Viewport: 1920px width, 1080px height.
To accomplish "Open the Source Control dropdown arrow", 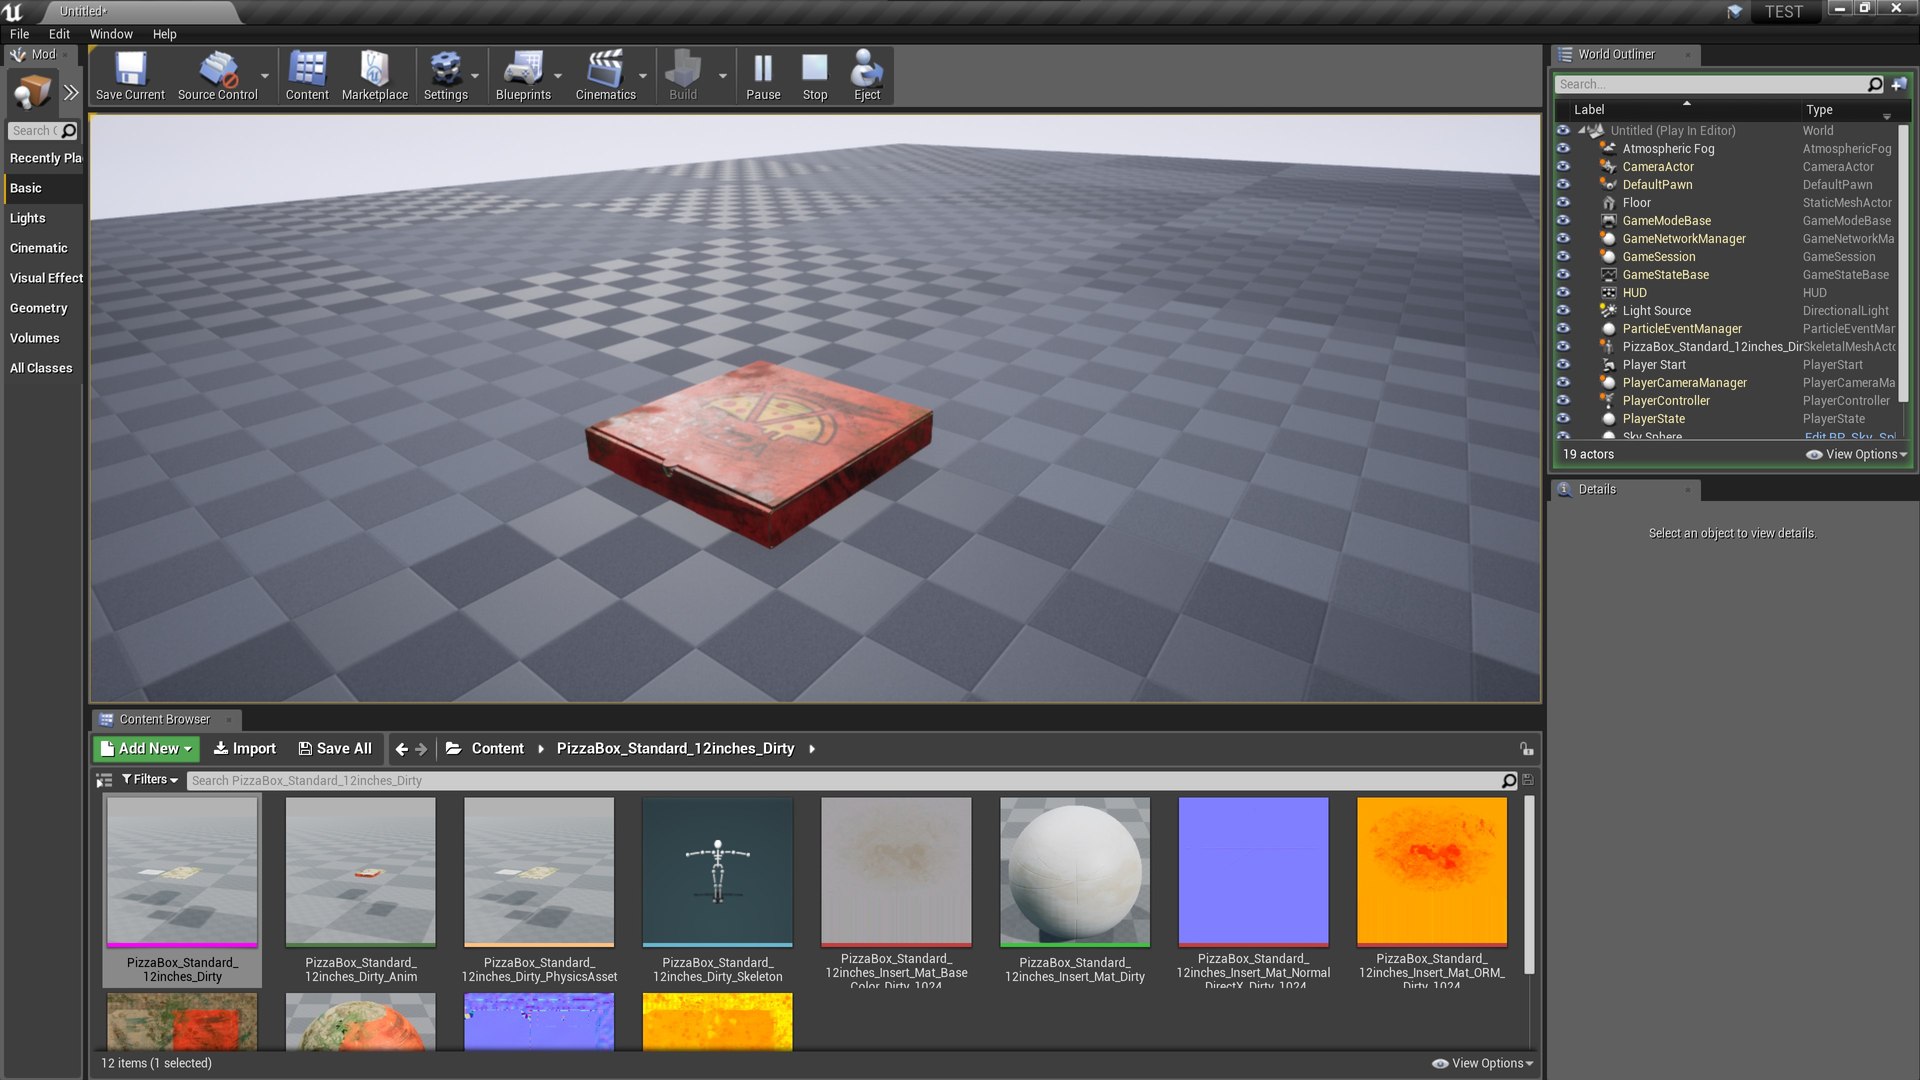I will click(x=265, y=76).
